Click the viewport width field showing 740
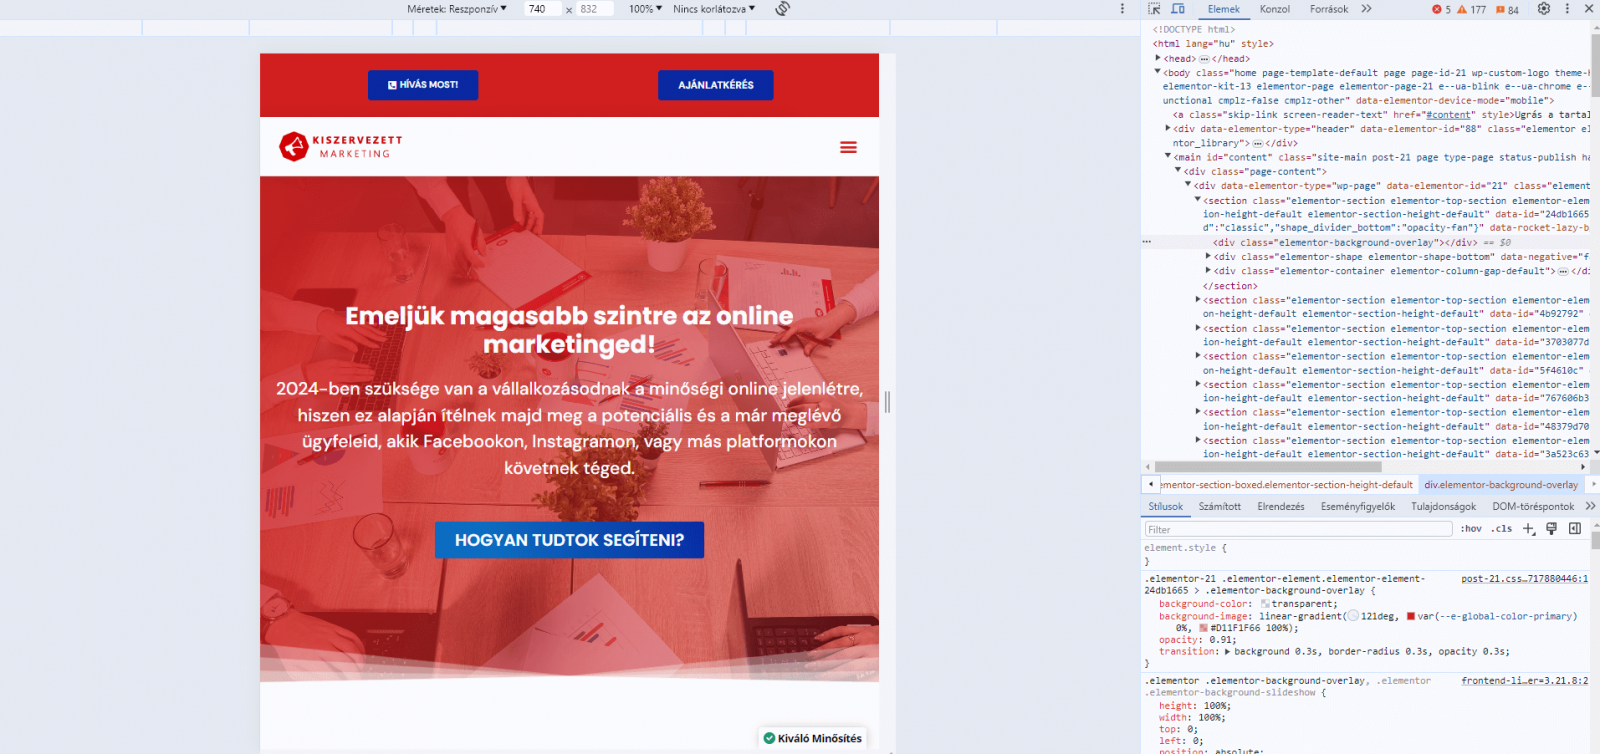Image resolution: width=1600 pixels, height=754 pixels. 541,9
